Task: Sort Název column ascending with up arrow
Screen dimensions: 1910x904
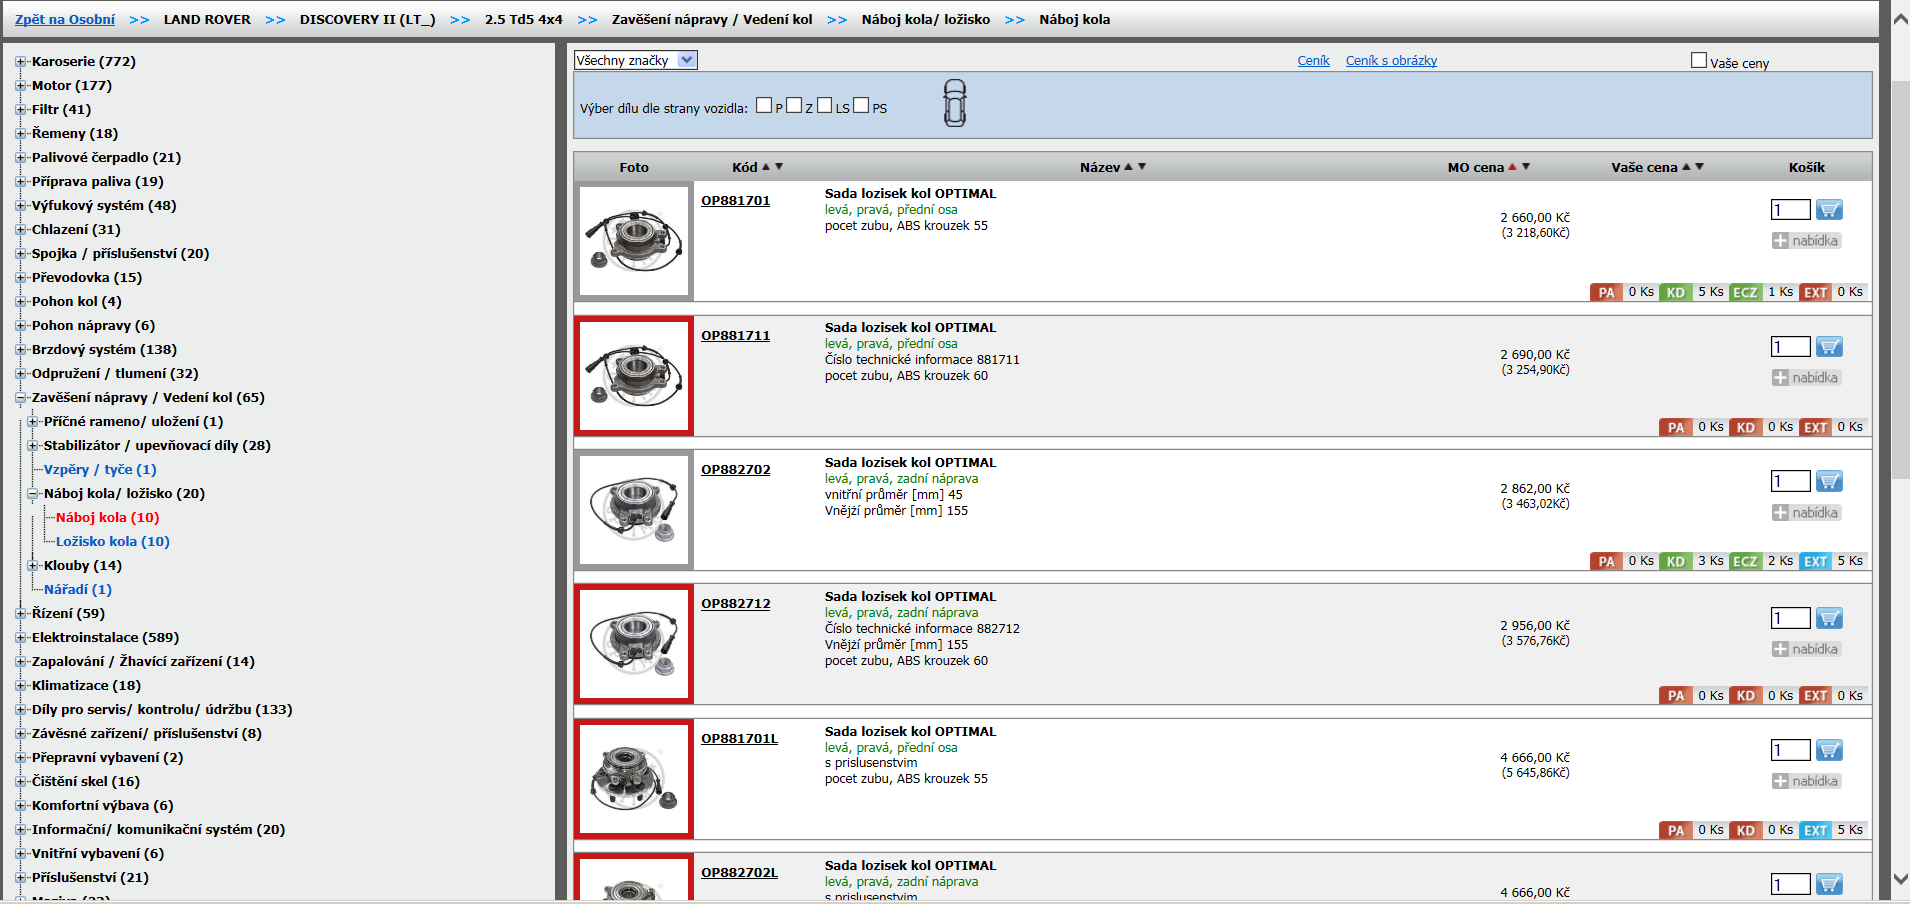Action: [1129, 167]
